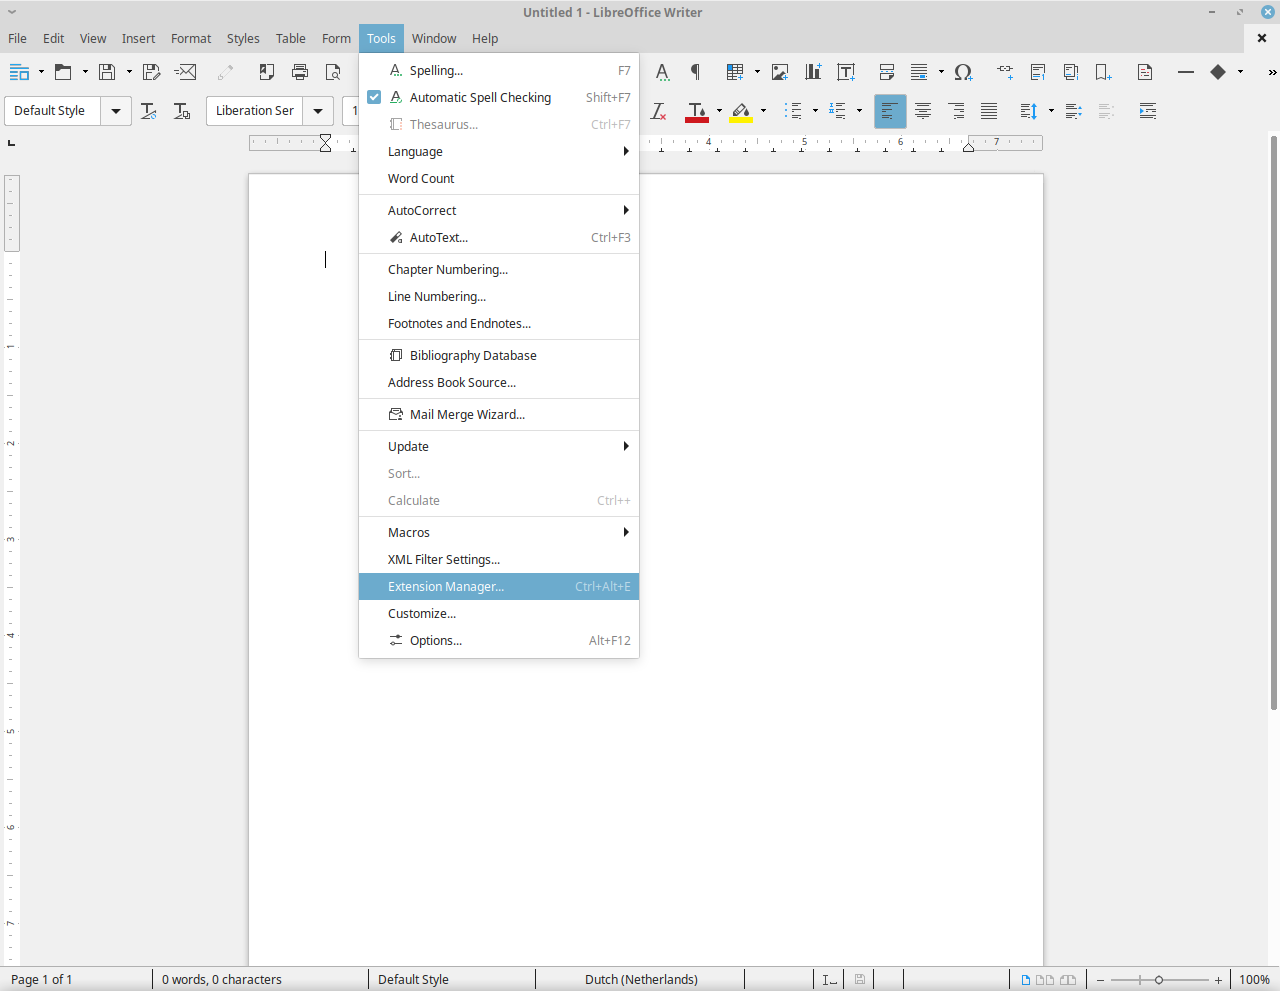Click the Insert Text Box icon
This screenshot has height=991, width=1280.
[x=846, y=72]
